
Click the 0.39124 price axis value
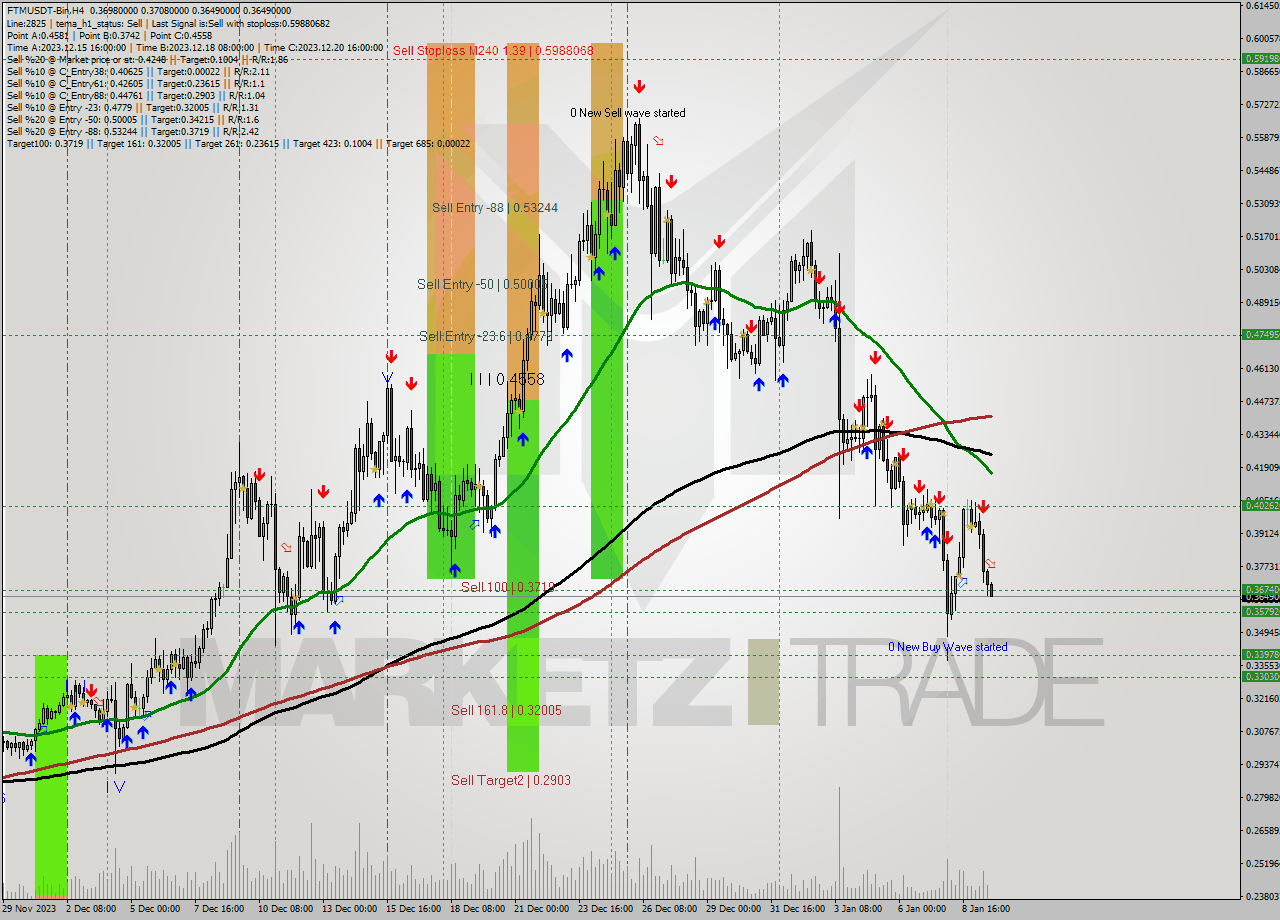1262,533
